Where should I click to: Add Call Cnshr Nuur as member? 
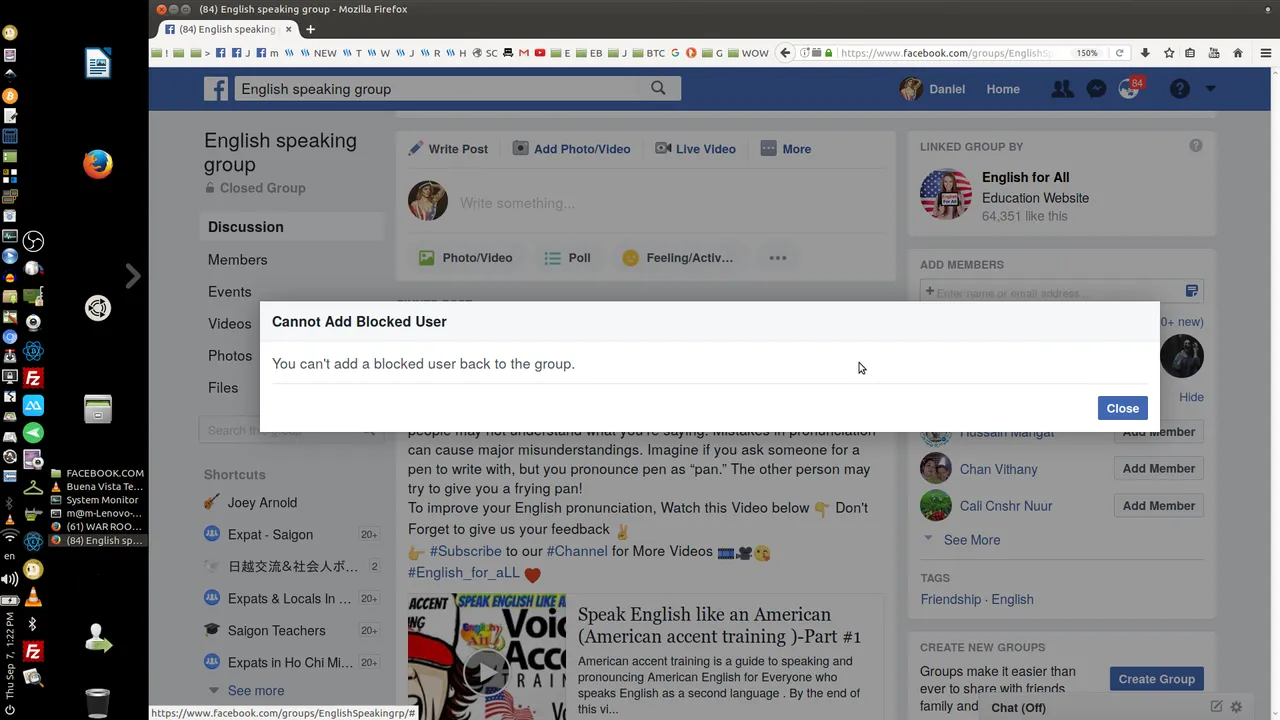(x=1158, y=506)
